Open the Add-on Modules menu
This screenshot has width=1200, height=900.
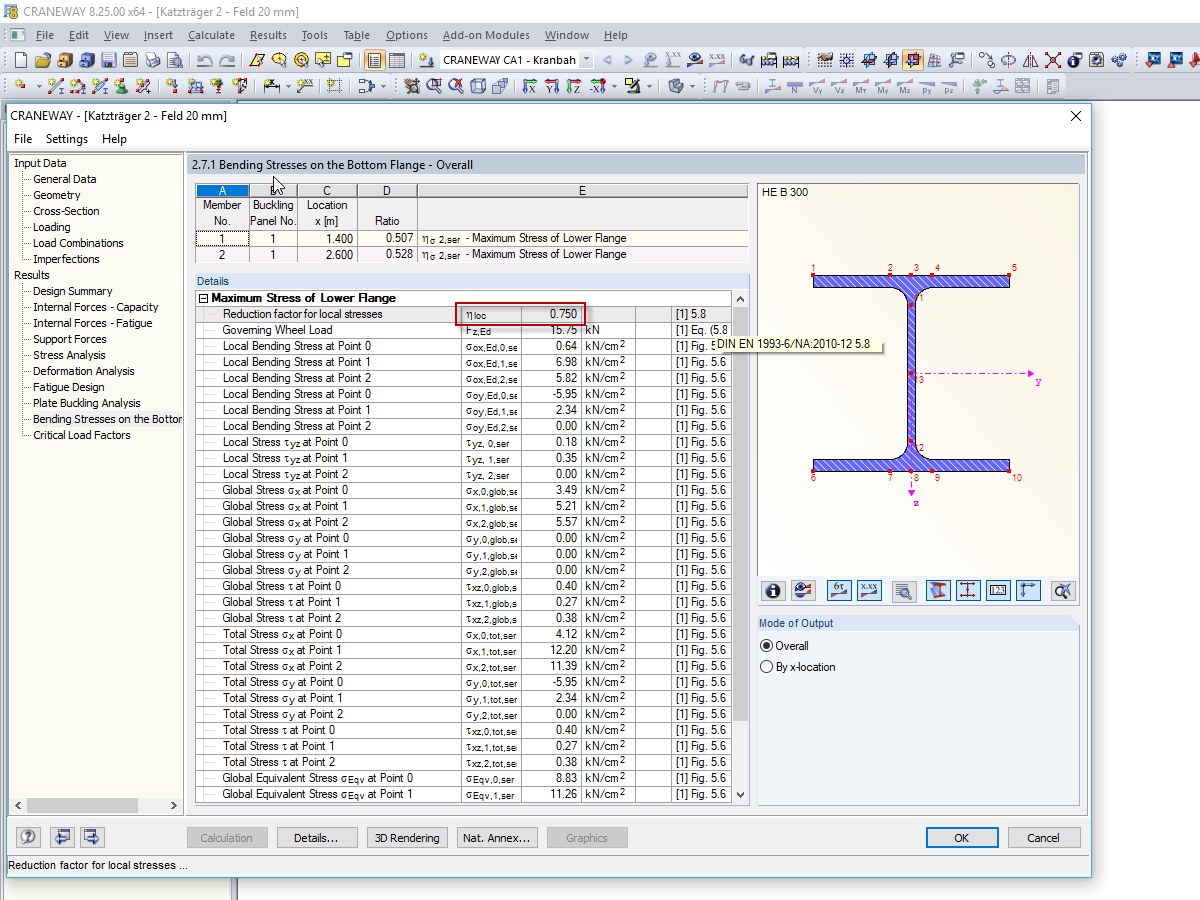[486, 35]
